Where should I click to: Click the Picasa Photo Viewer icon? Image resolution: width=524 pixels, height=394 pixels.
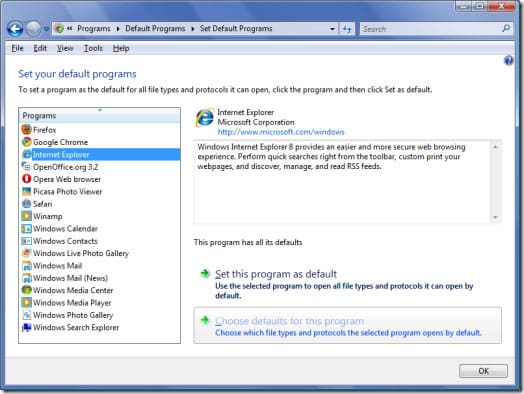pyautogui.click(x=26, y=191)
